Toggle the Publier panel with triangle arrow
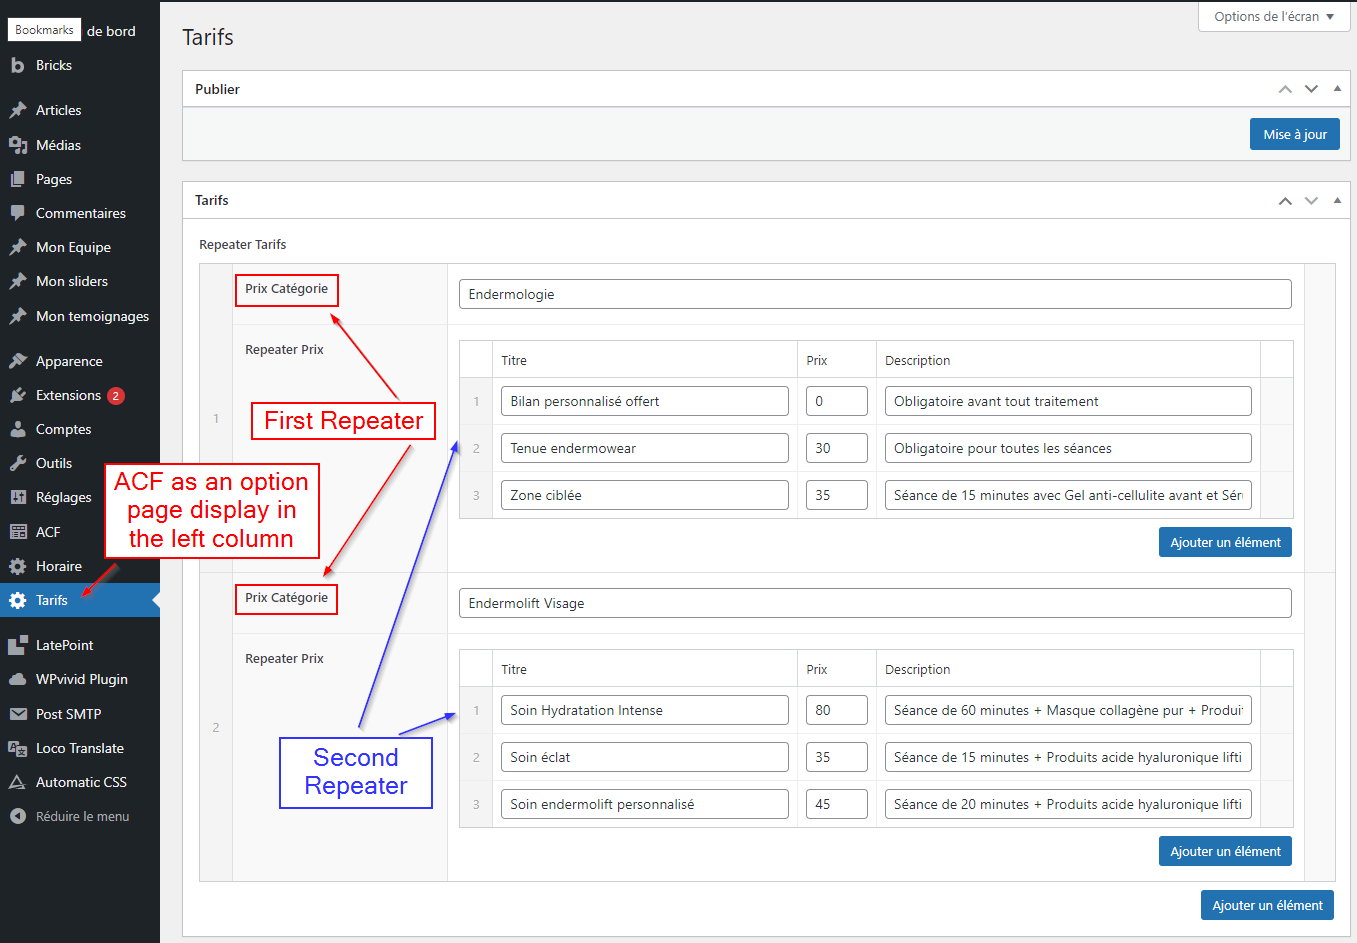 [1337, 89]
